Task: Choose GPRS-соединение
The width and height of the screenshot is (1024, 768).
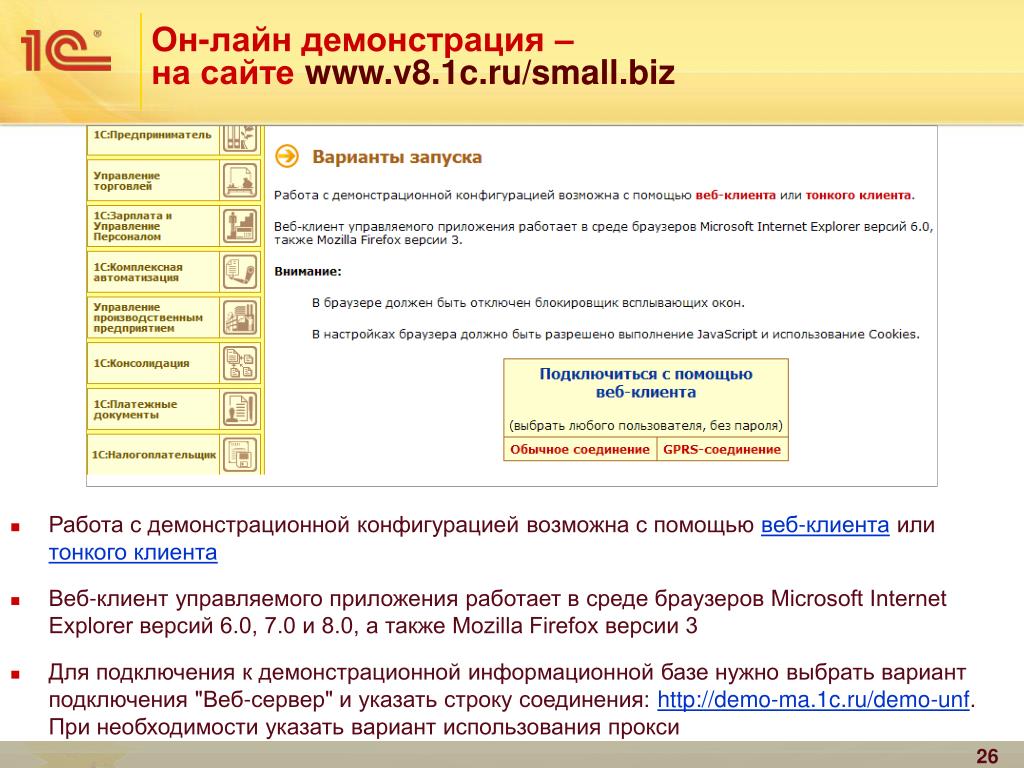Action: 722,449
